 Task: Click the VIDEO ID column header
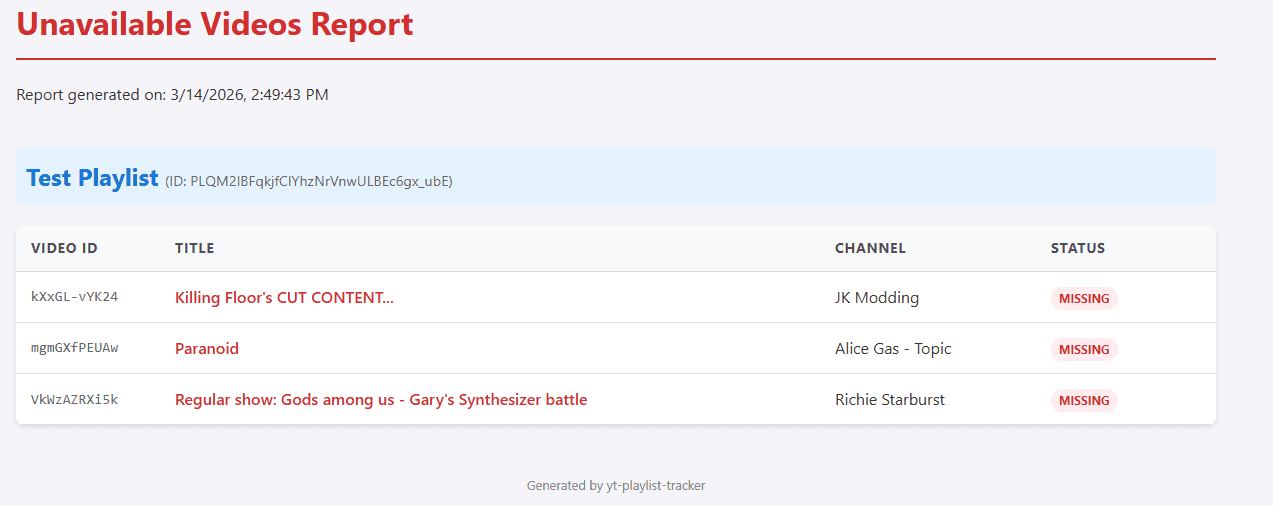point(64,248)
